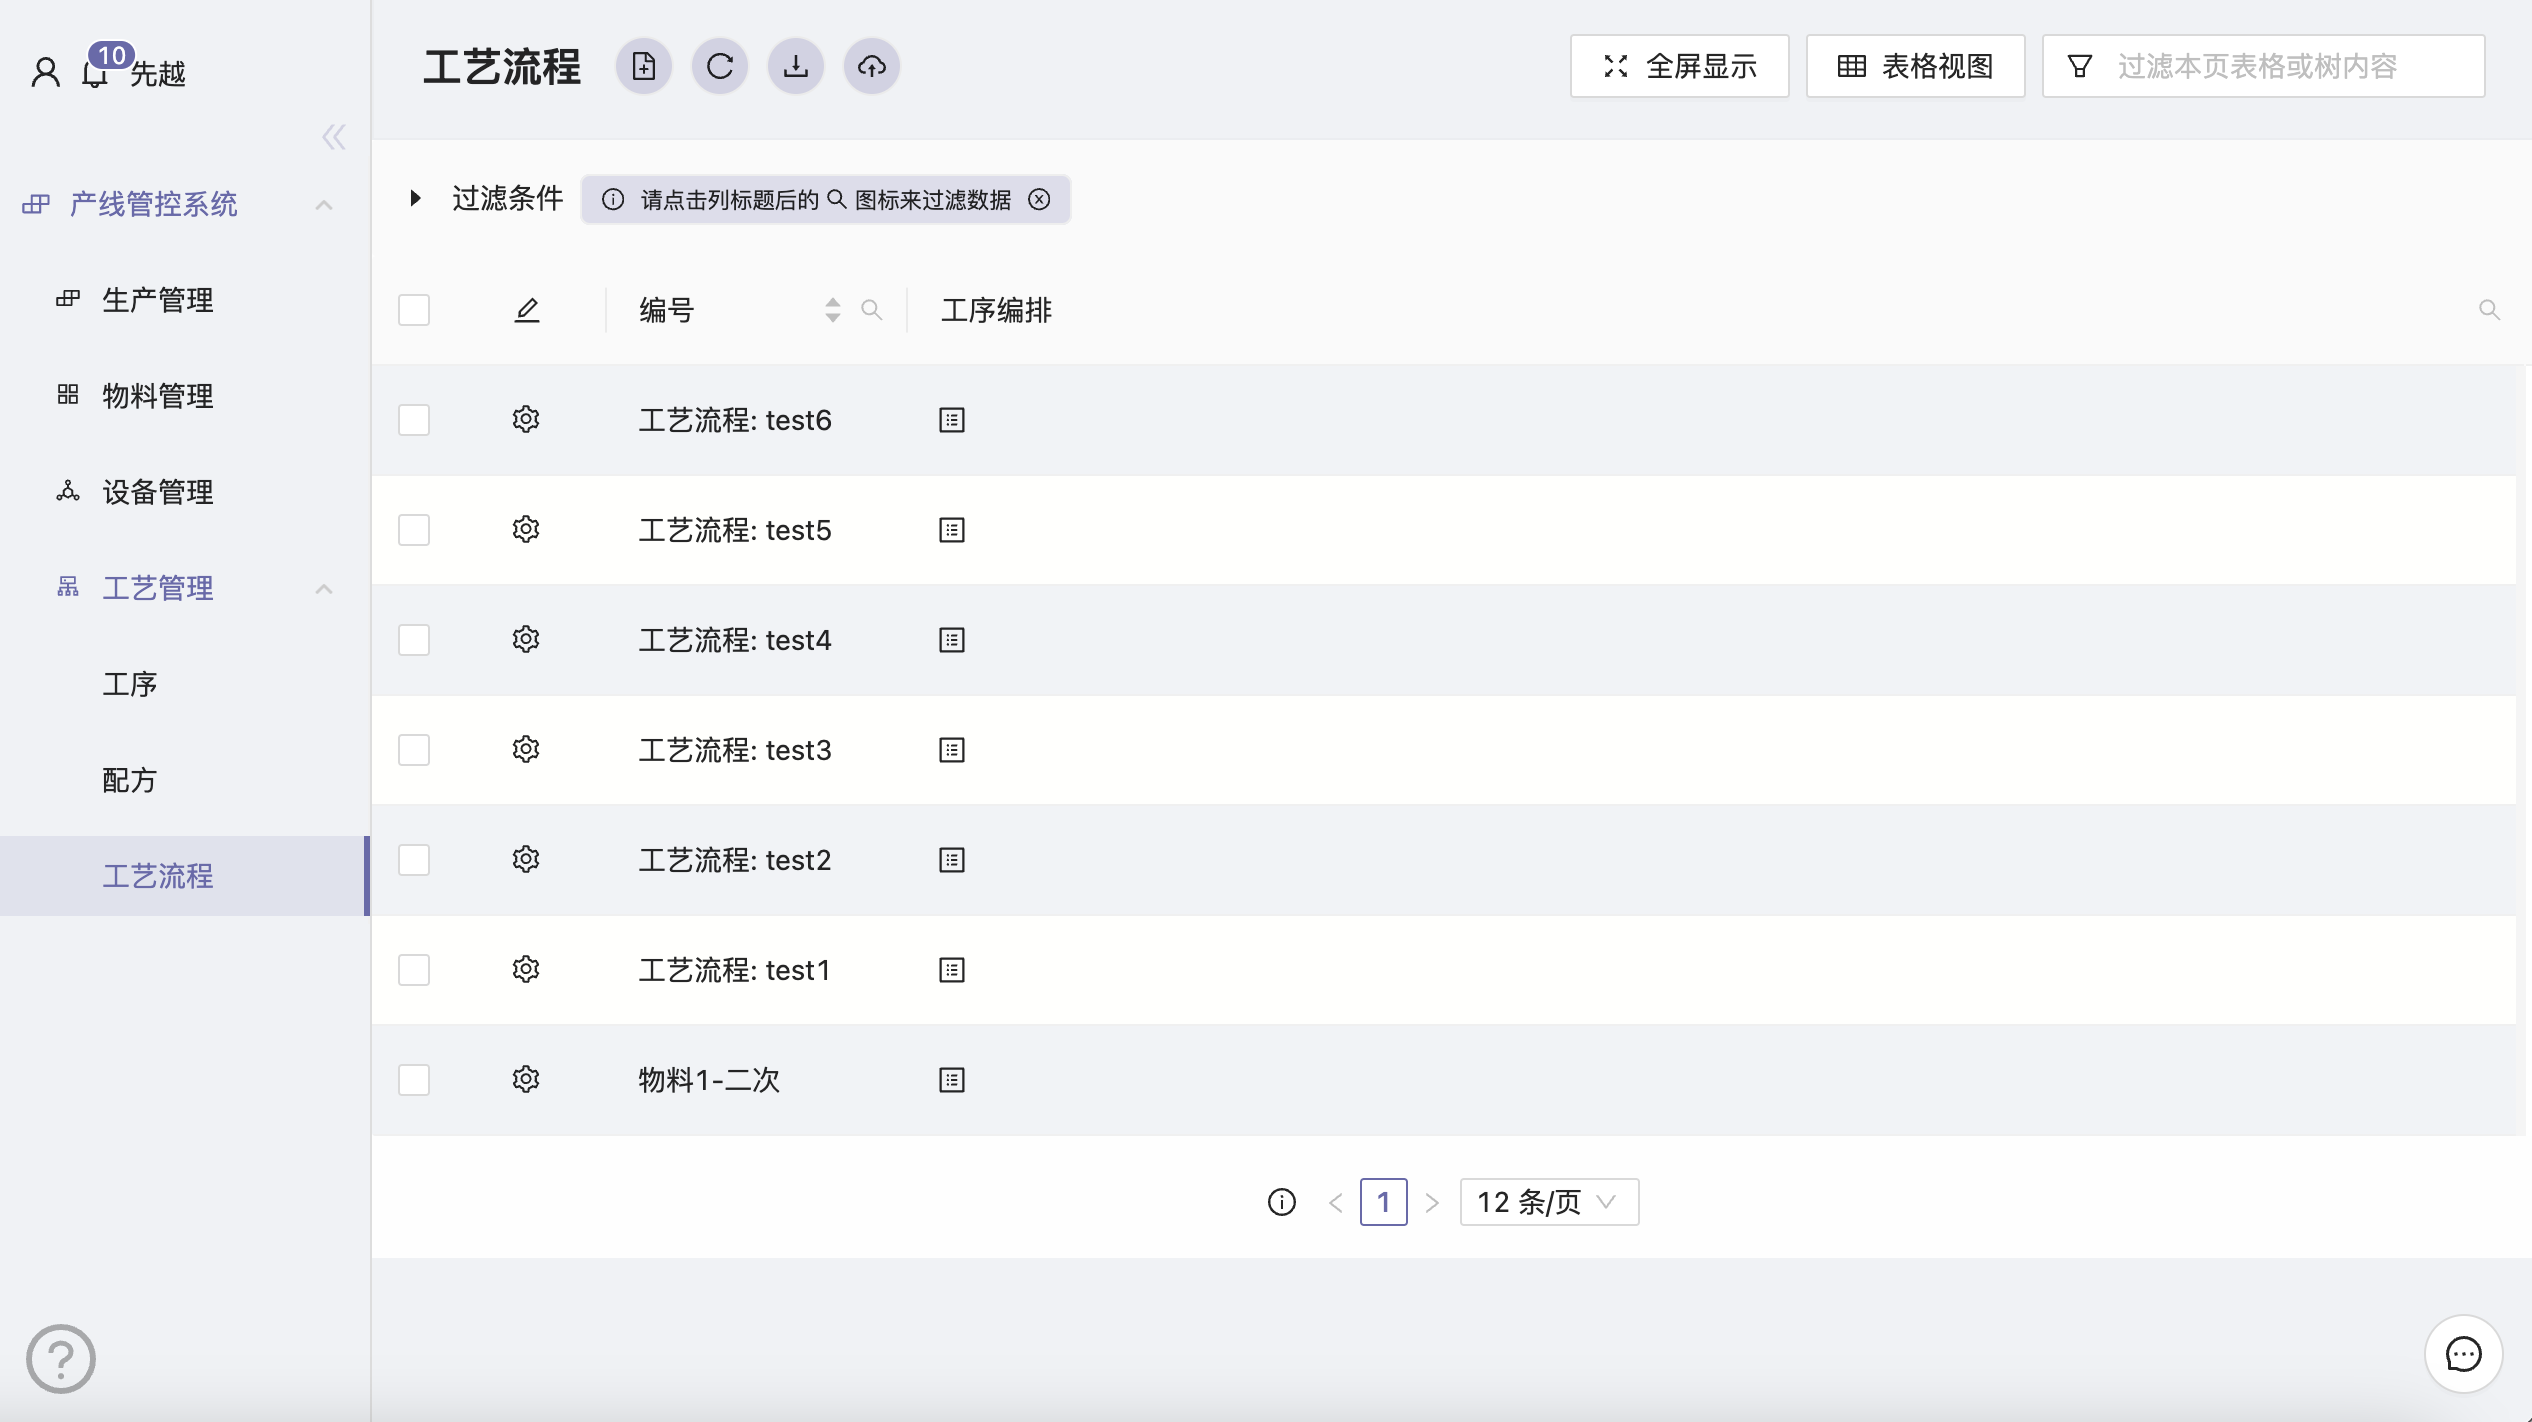Click the new document icon beside the title

[644, 67]
